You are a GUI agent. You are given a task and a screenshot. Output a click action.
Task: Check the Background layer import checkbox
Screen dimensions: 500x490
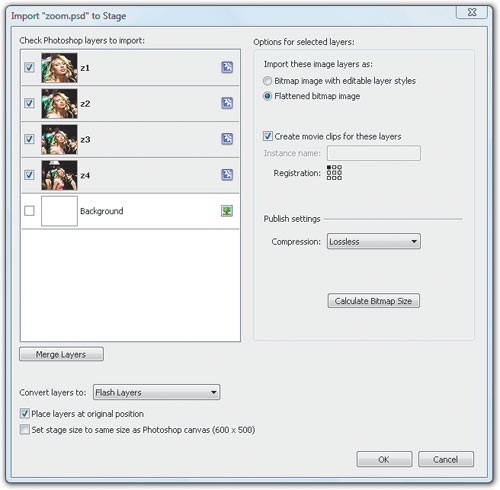coord(29,211)
